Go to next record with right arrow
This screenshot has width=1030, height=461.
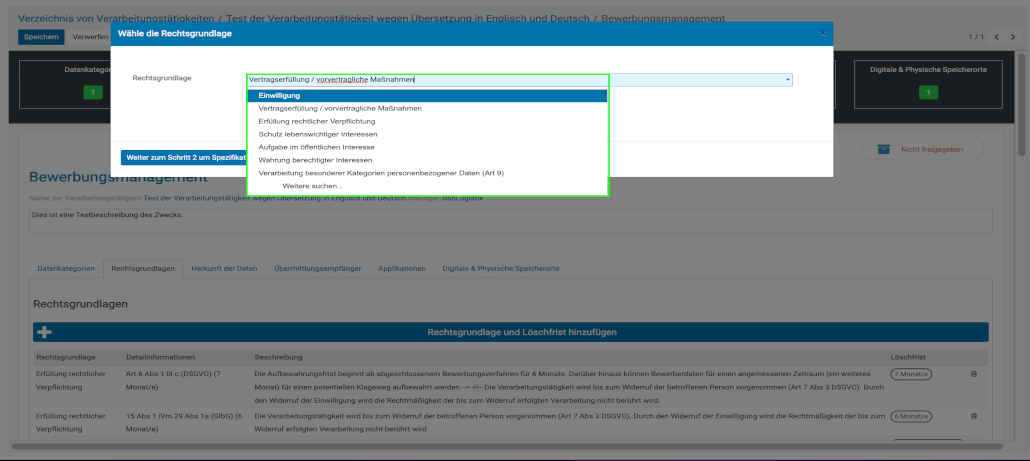tap(1012, 37)
